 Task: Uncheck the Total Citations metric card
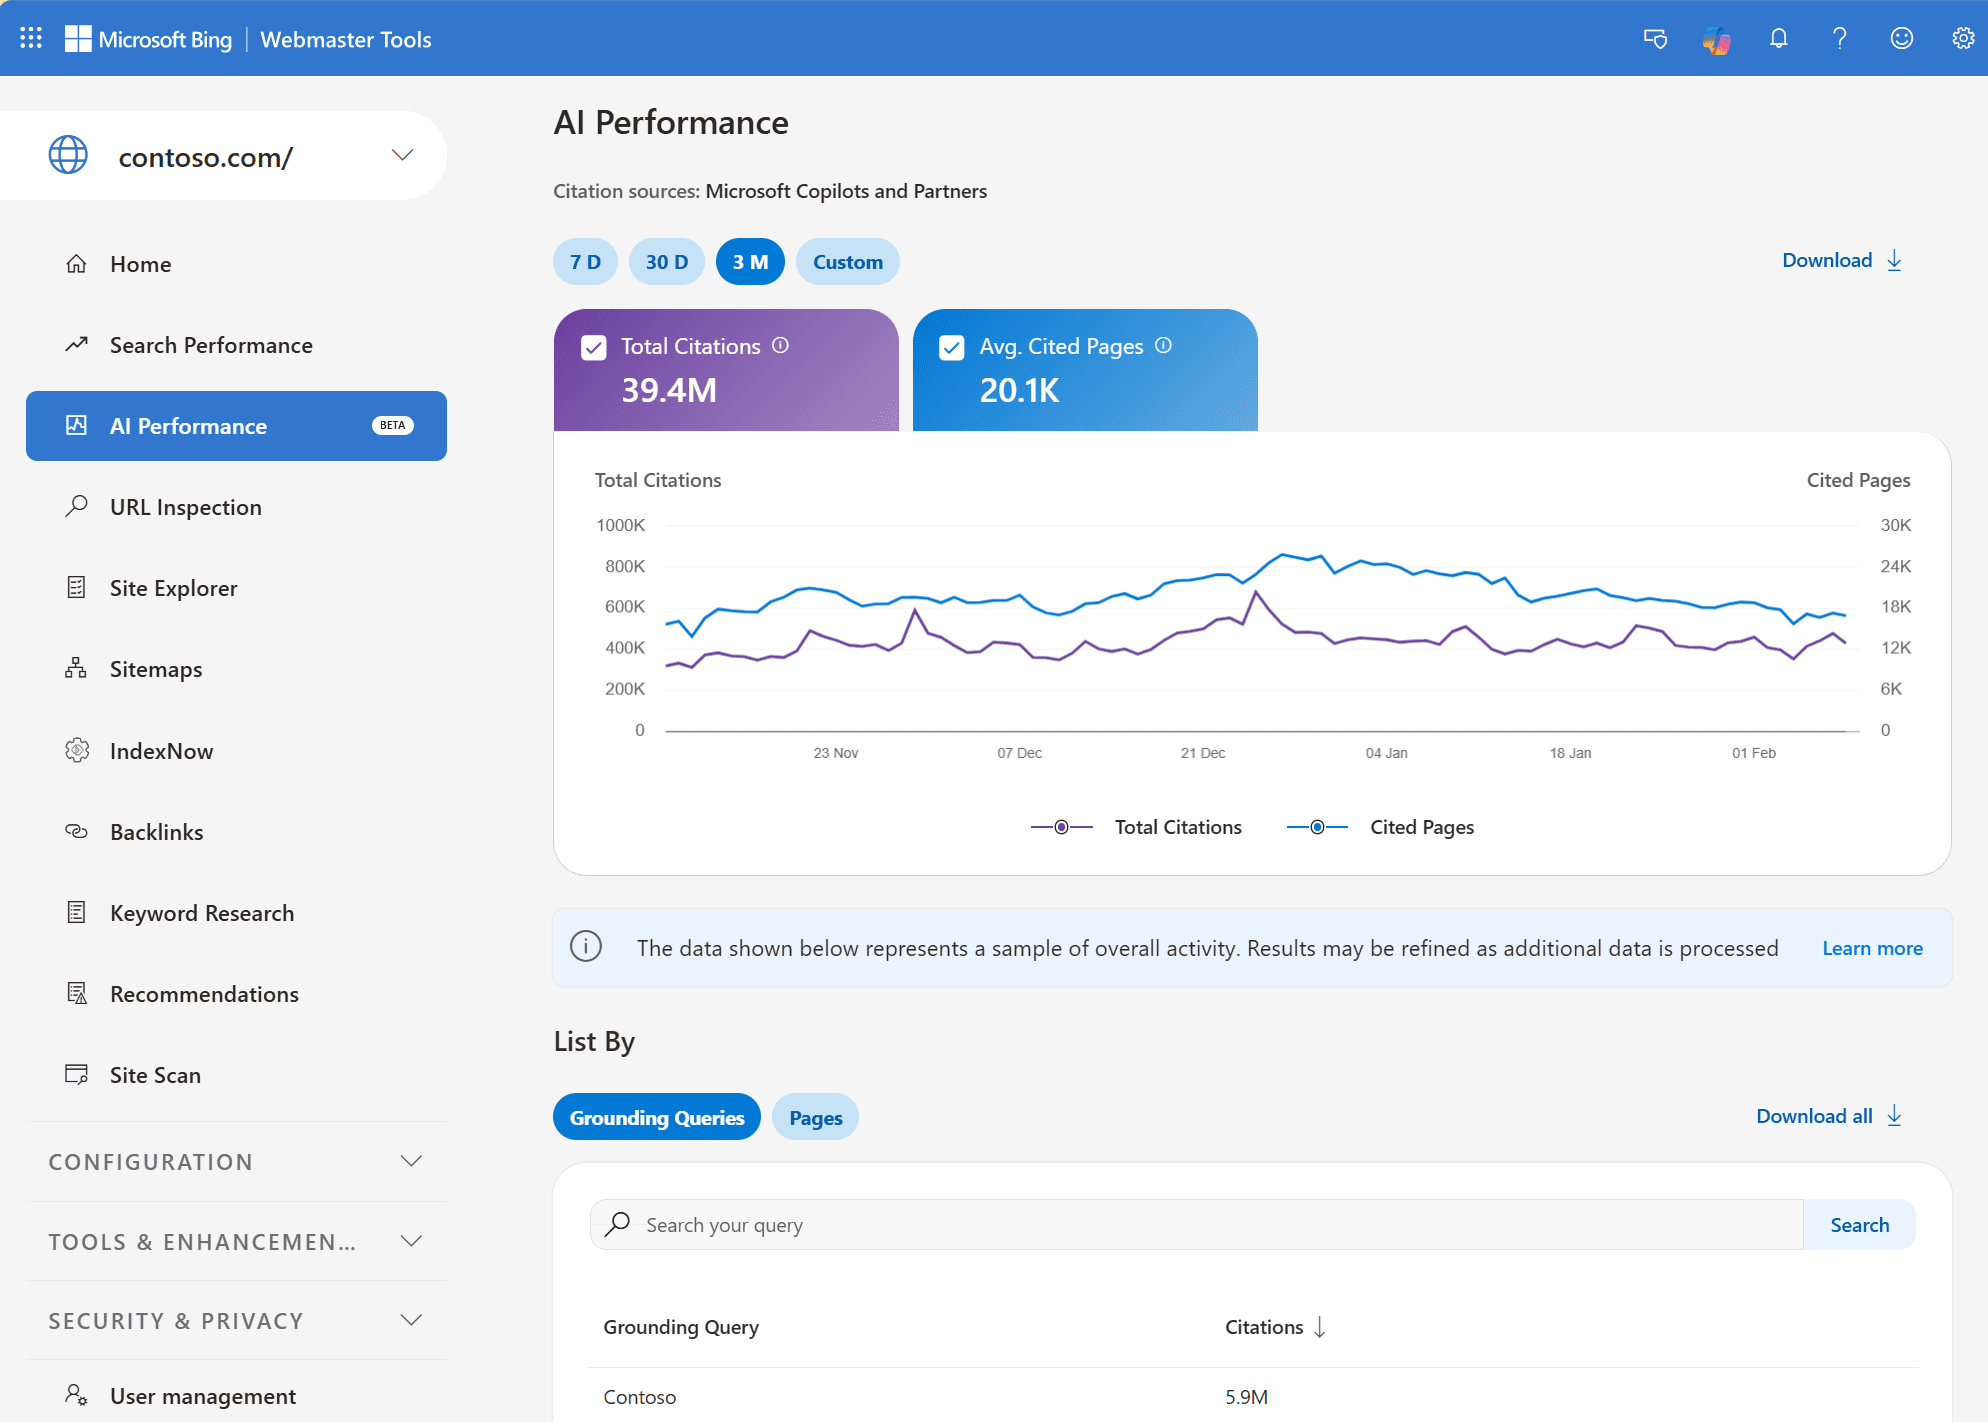[593, 346]
